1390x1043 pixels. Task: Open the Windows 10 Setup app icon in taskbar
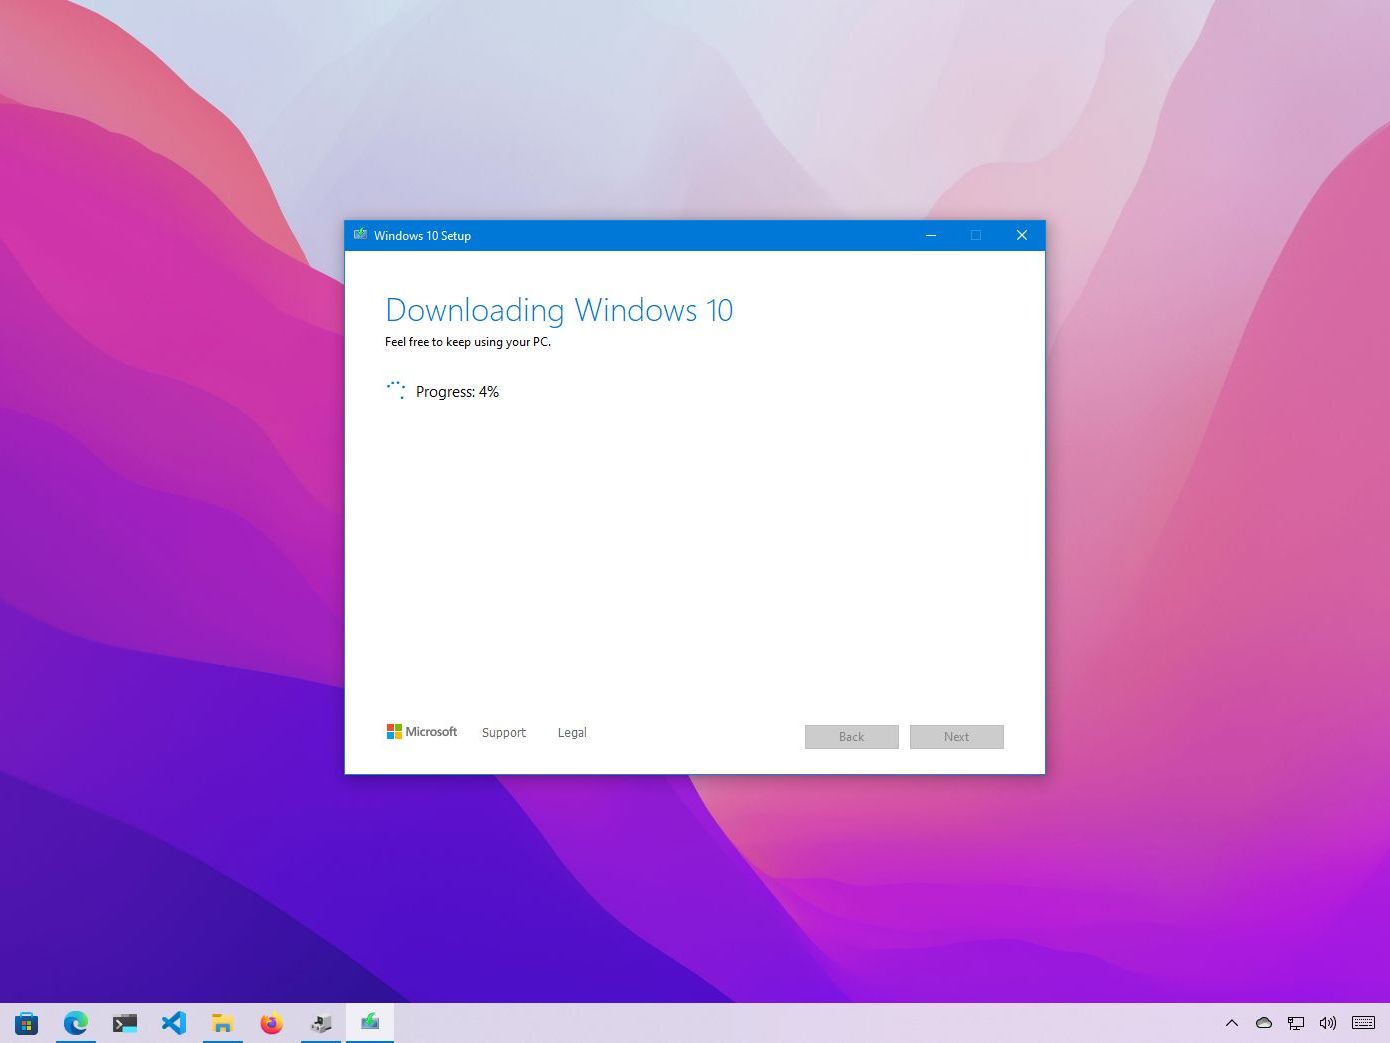pyautogui.click(x=369, y=1022)
